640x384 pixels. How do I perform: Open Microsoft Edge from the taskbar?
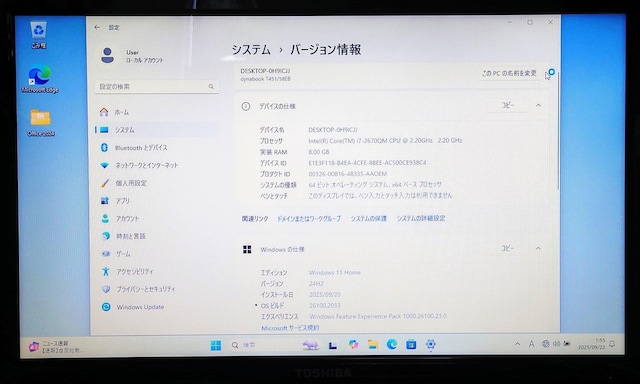coord(392,345)
